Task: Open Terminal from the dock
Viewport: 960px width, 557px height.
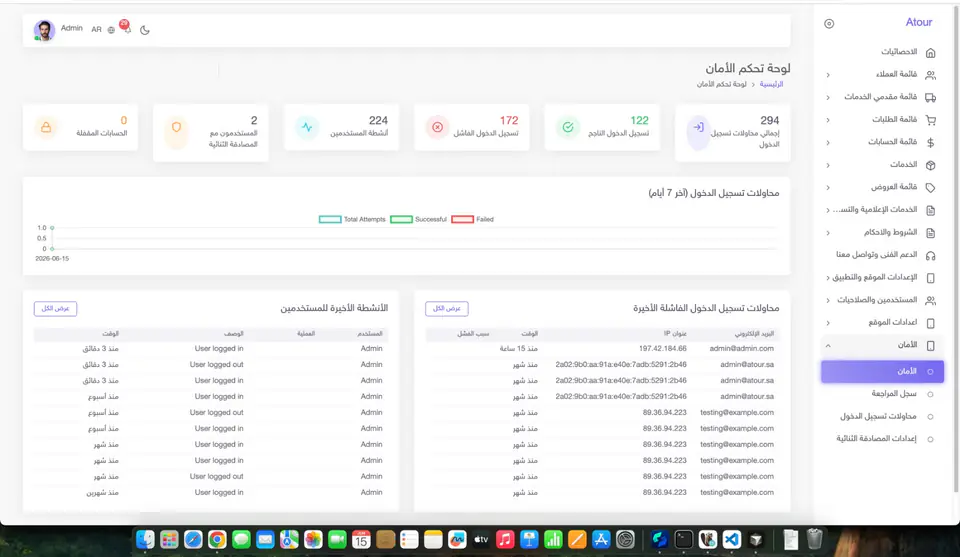Action: coord(683,539)
